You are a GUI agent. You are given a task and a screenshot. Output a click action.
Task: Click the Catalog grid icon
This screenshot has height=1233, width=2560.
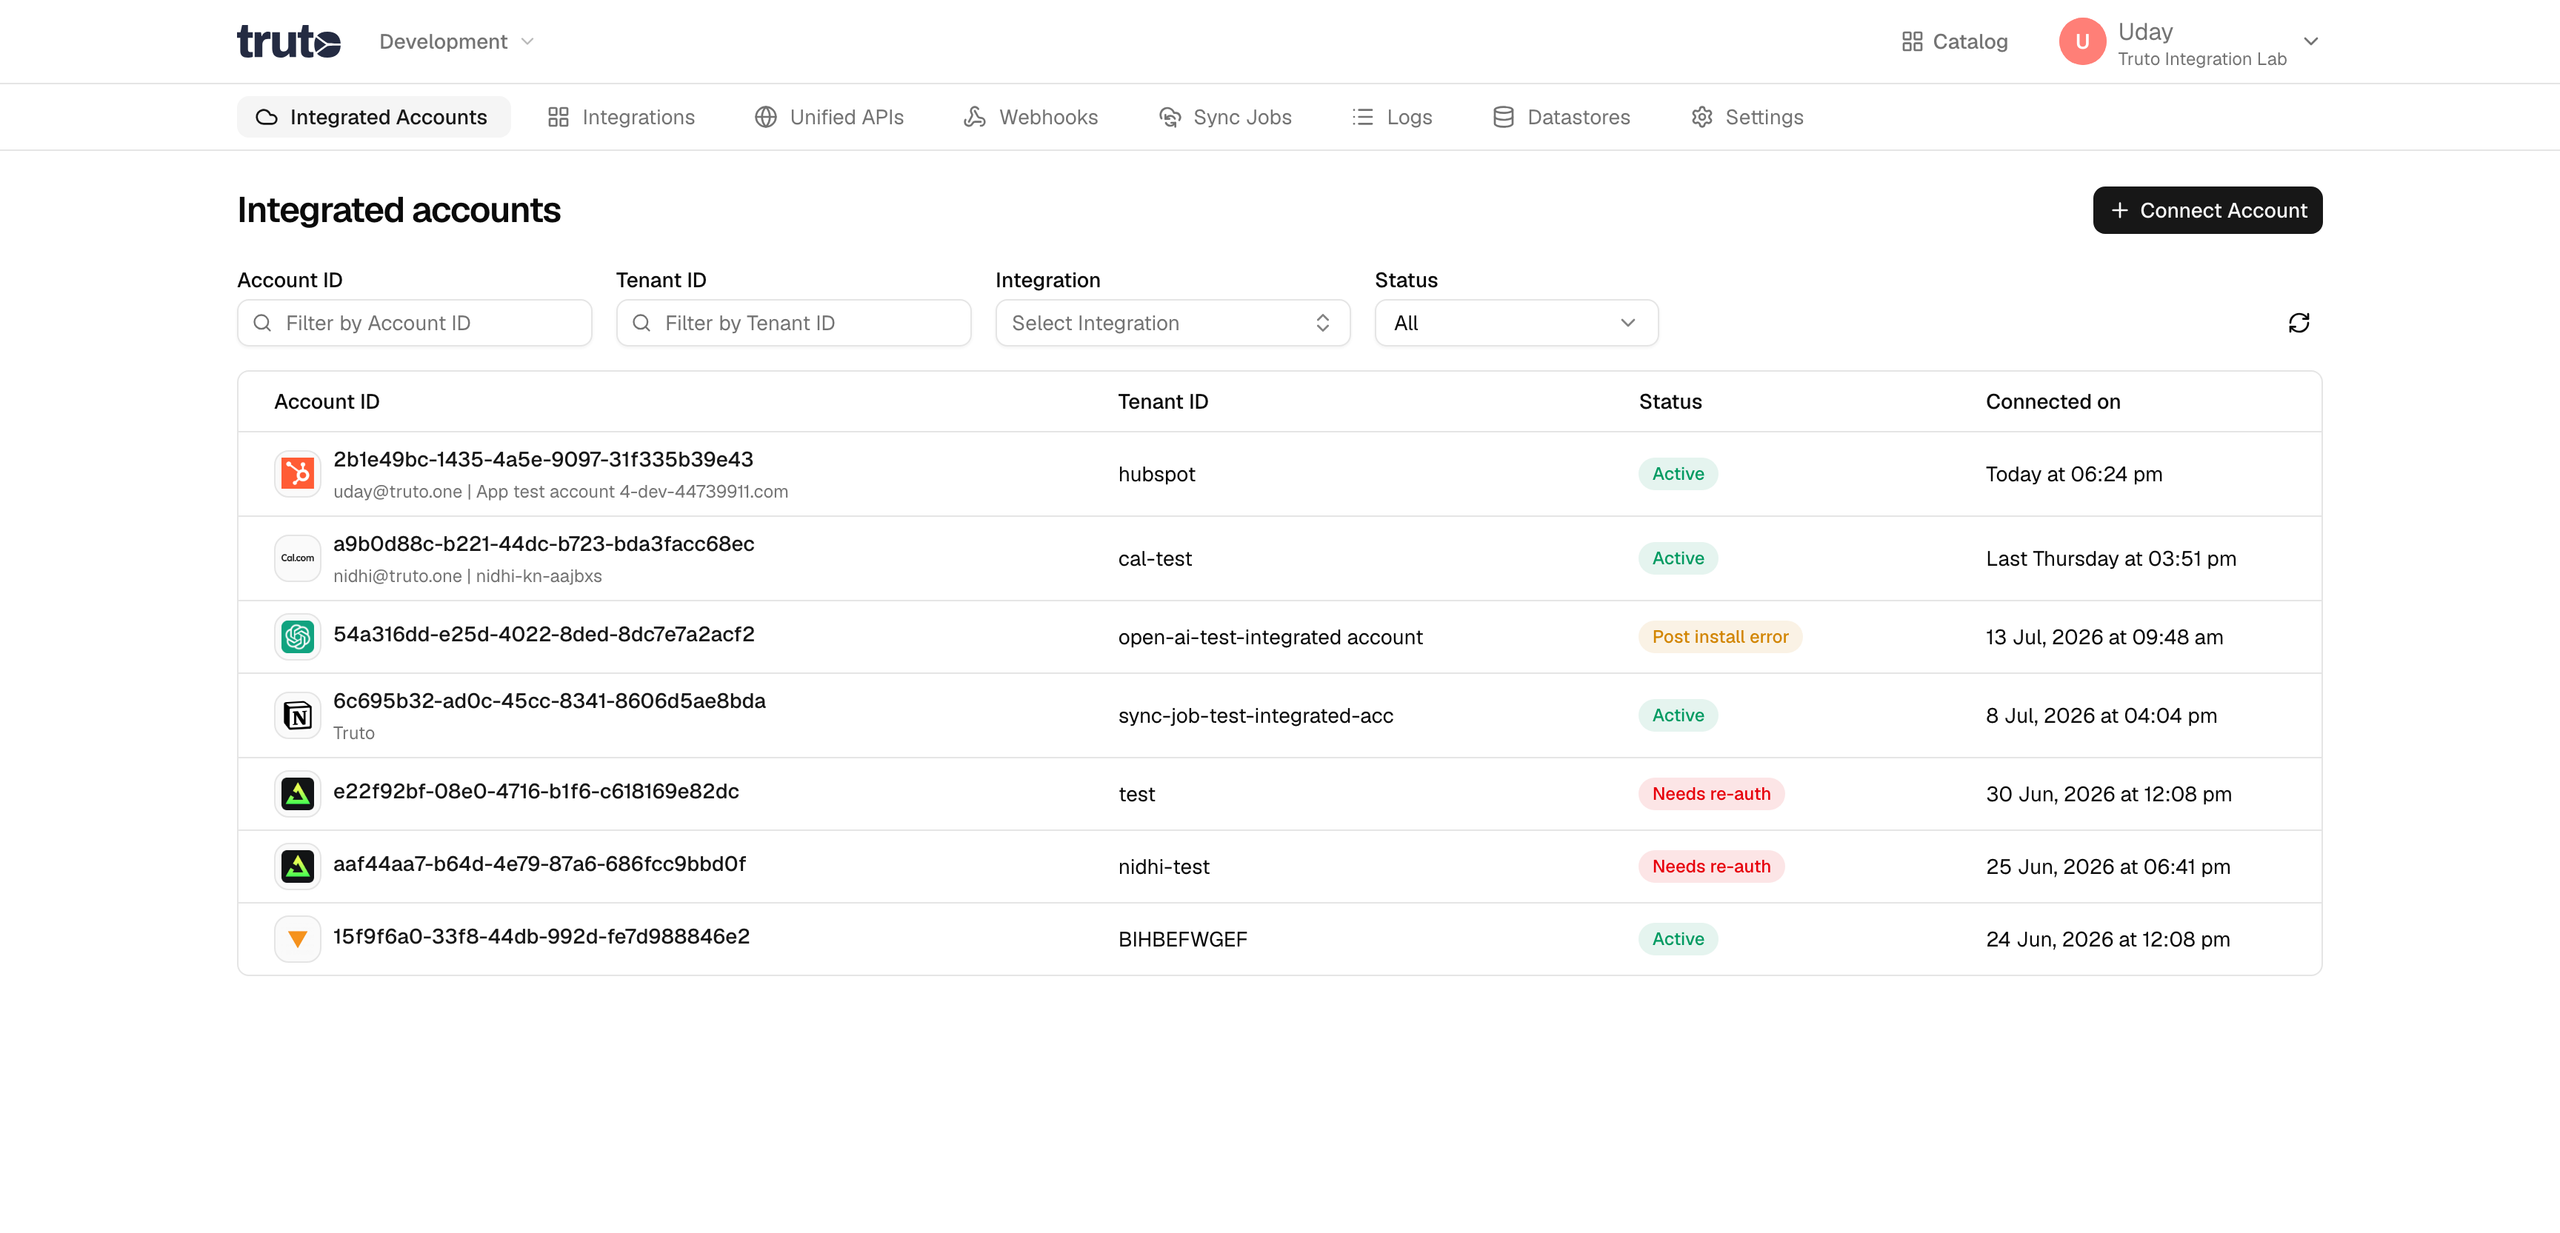(1912, 41)
